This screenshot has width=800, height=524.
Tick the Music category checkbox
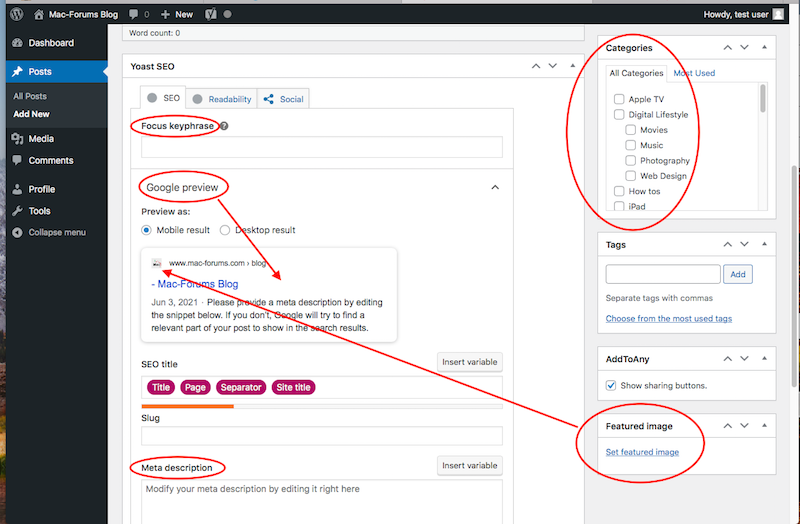pos(631,145)
